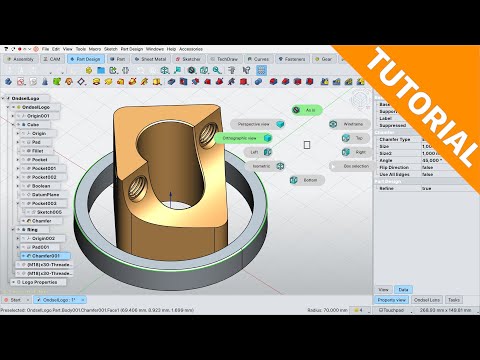Select the yellow Pad tool icon
The image size is (480, 360).
(96, 81)
